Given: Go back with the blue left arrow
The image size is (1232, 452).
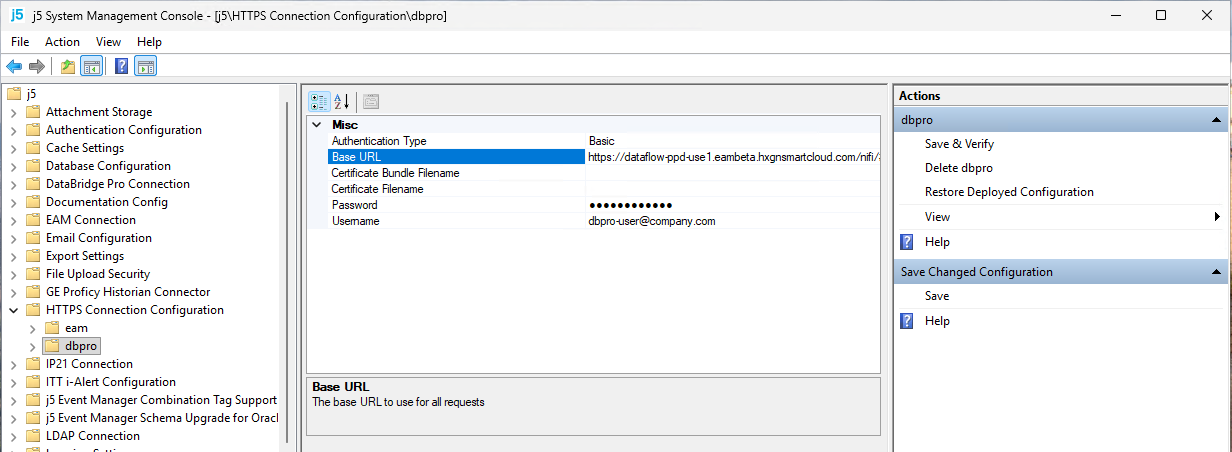Looking at the screenshot, I should click(x=14, y=67).
